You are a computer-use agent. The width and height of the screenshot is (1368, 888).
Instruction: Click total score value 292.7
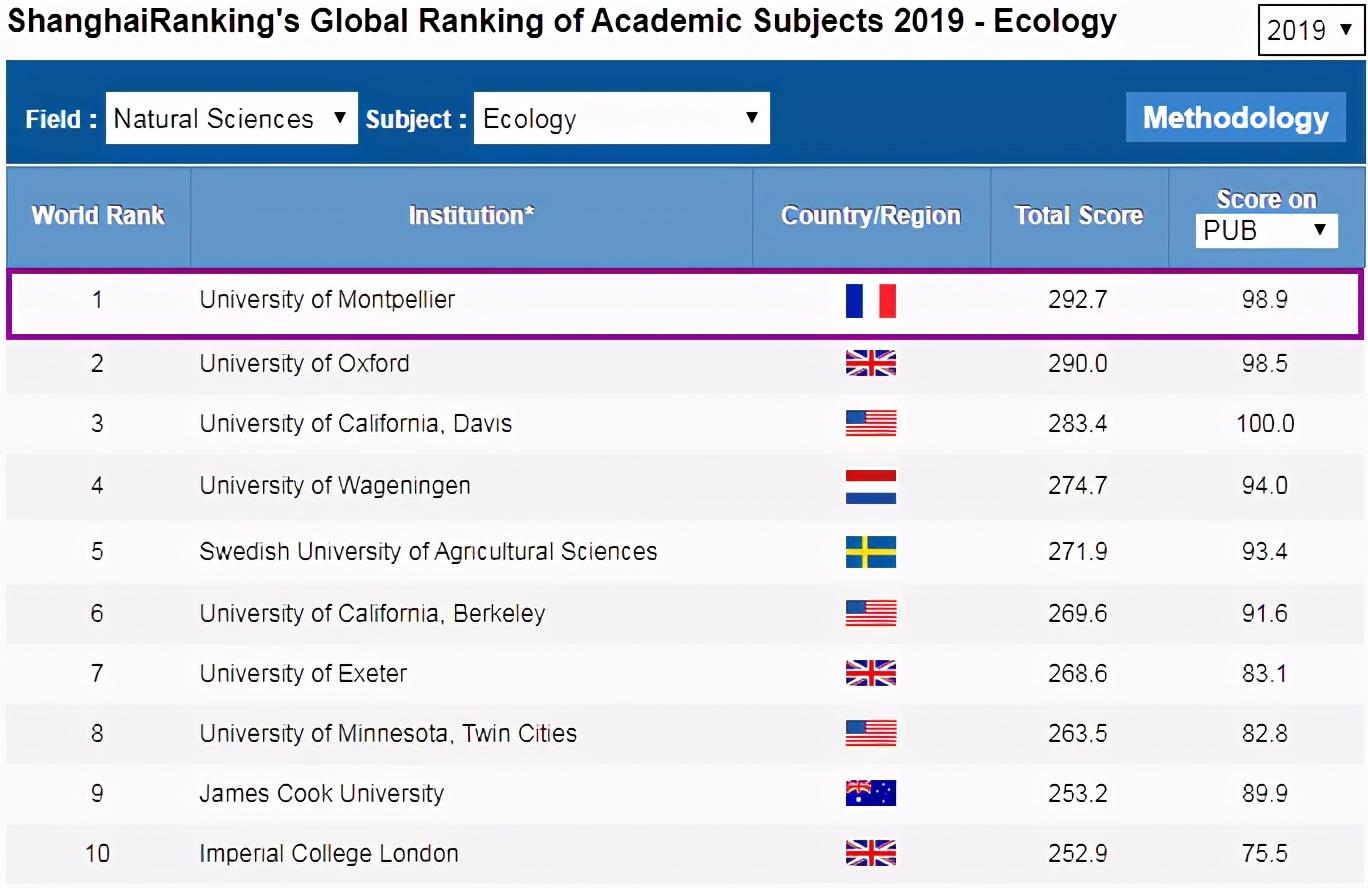tap(1077, 299)
